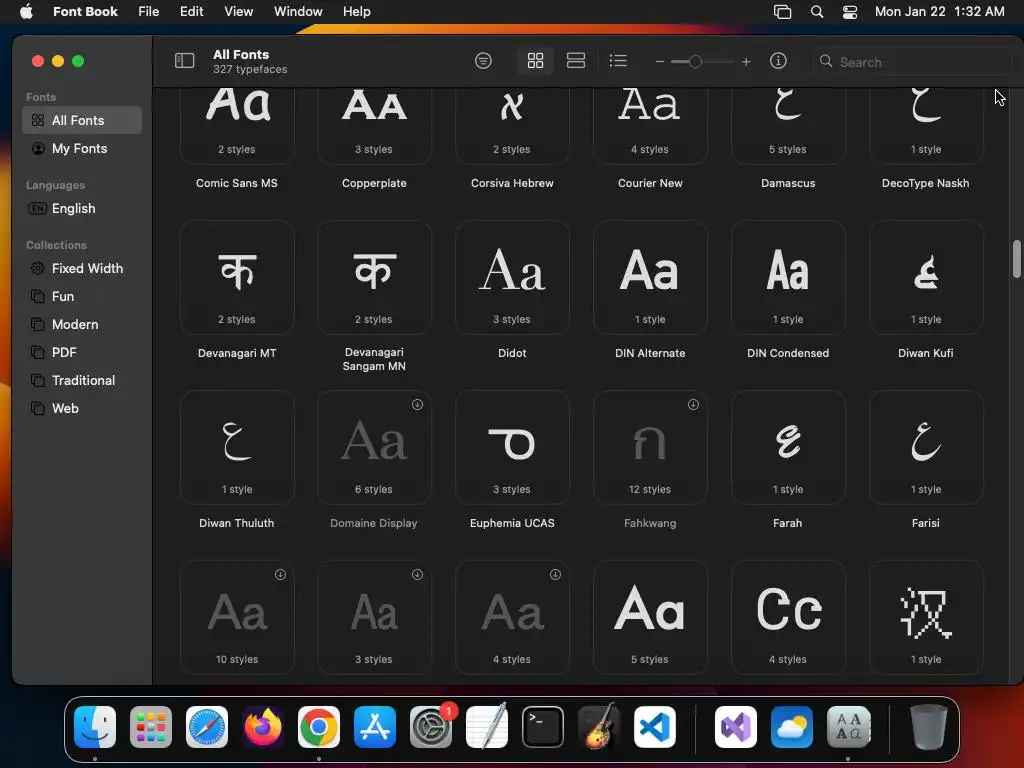Open Spotlight search in menu bar
The width and height of the screenshot is (1024, 768).
[x=816, y=11]
